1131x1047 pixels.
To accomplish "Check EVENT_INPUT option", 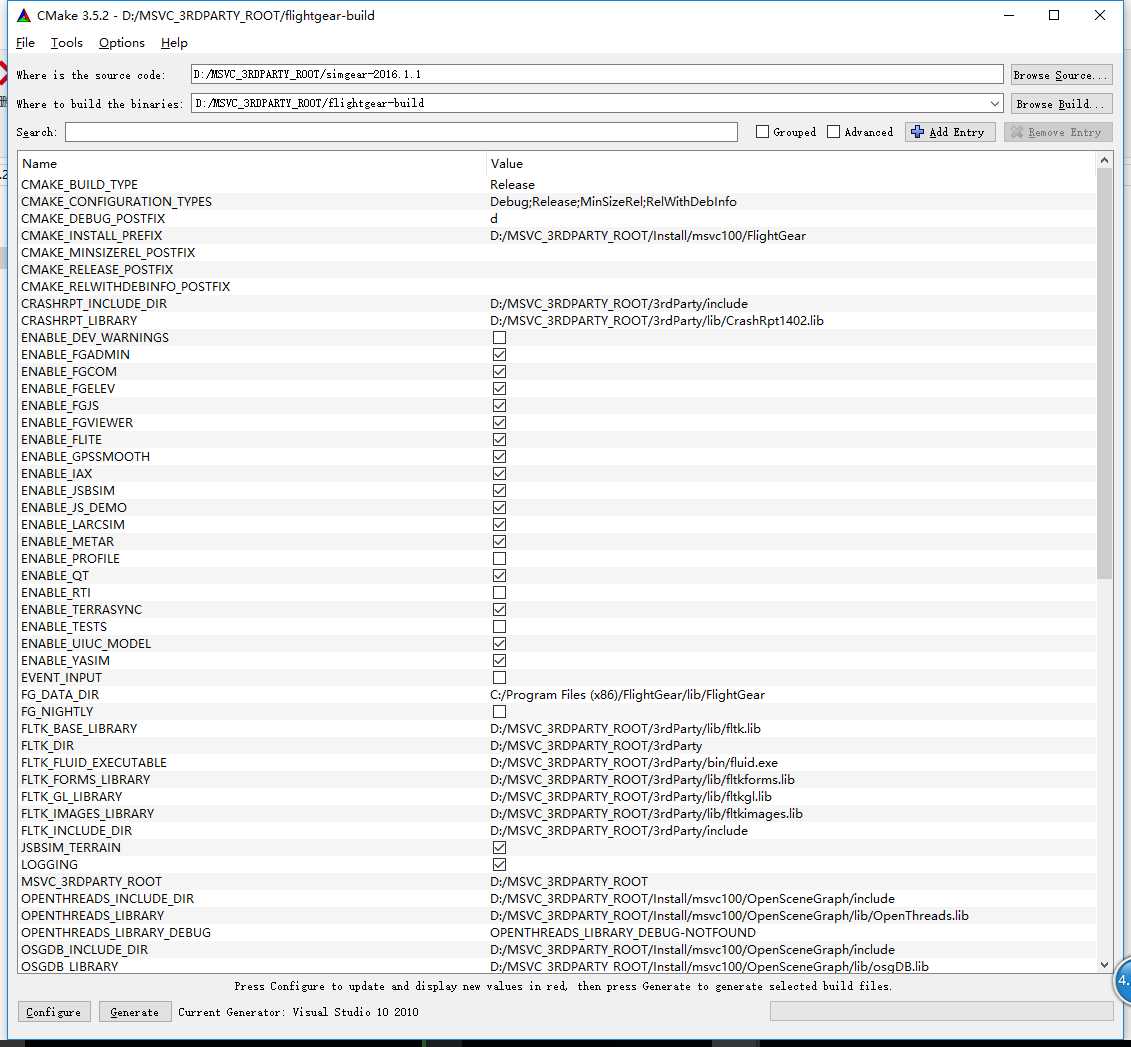I will (x=499, y=678).
